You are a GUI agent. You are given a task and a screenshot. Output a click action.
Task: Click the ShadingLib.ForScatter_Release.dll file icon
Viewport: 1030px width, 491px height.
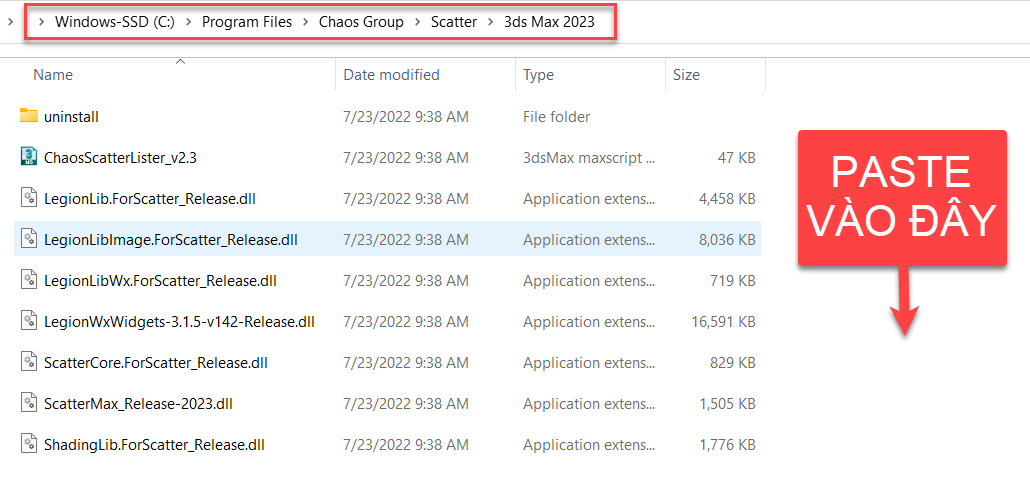[x=28, y=444]
